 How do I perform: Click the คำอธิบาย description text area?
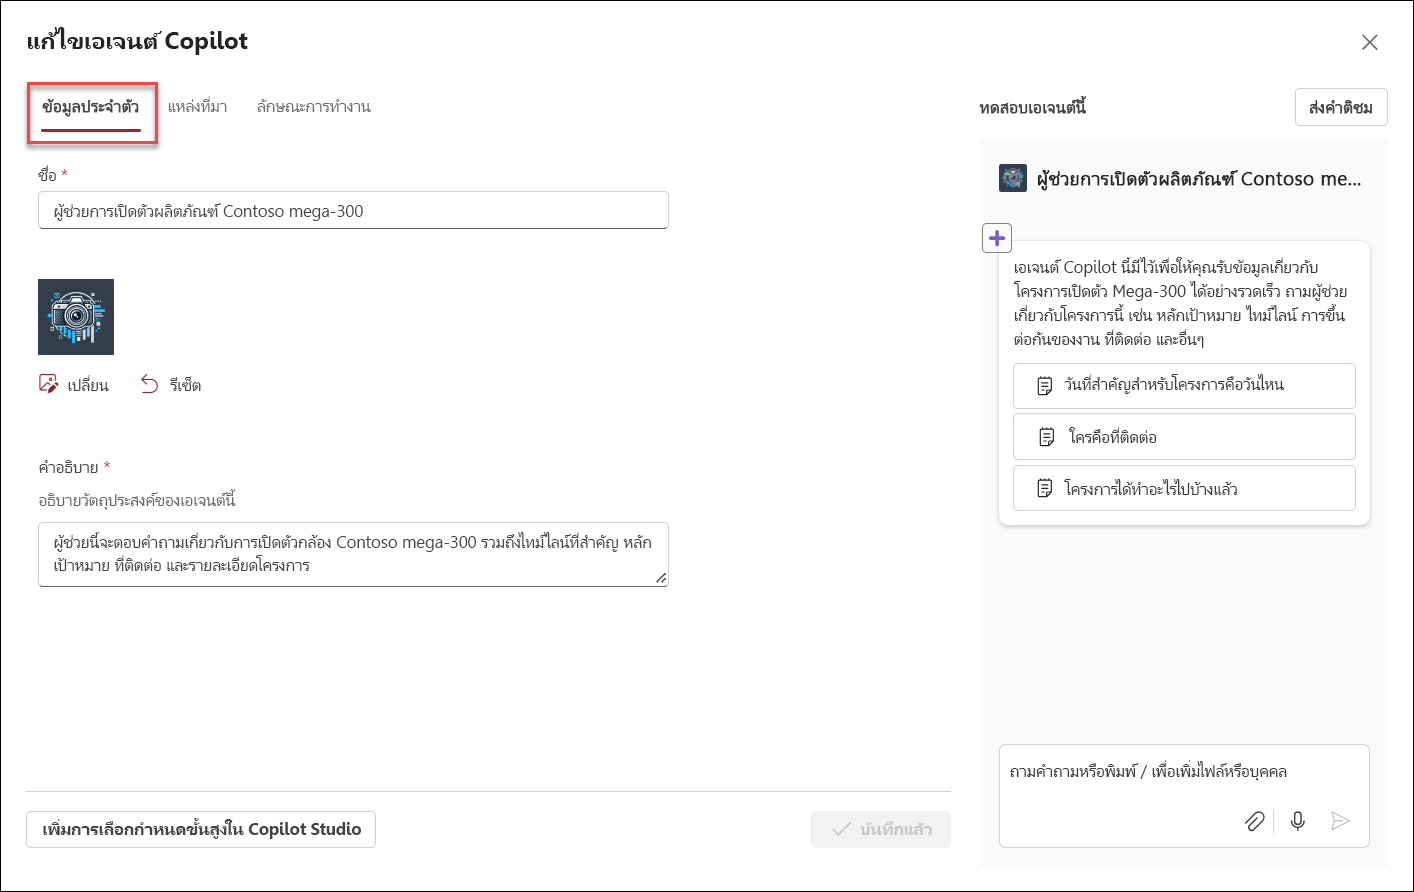tap(353, 554)
